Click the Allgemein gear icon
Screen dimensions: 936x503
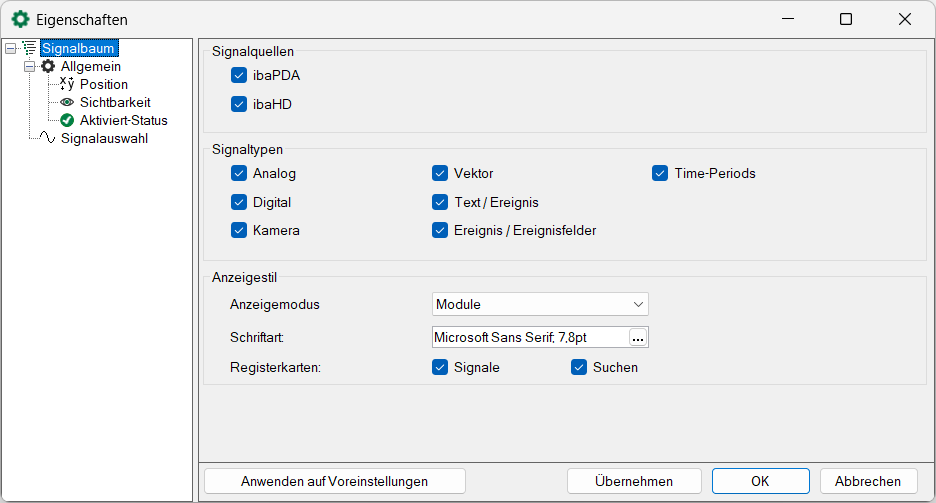point(48,66)
